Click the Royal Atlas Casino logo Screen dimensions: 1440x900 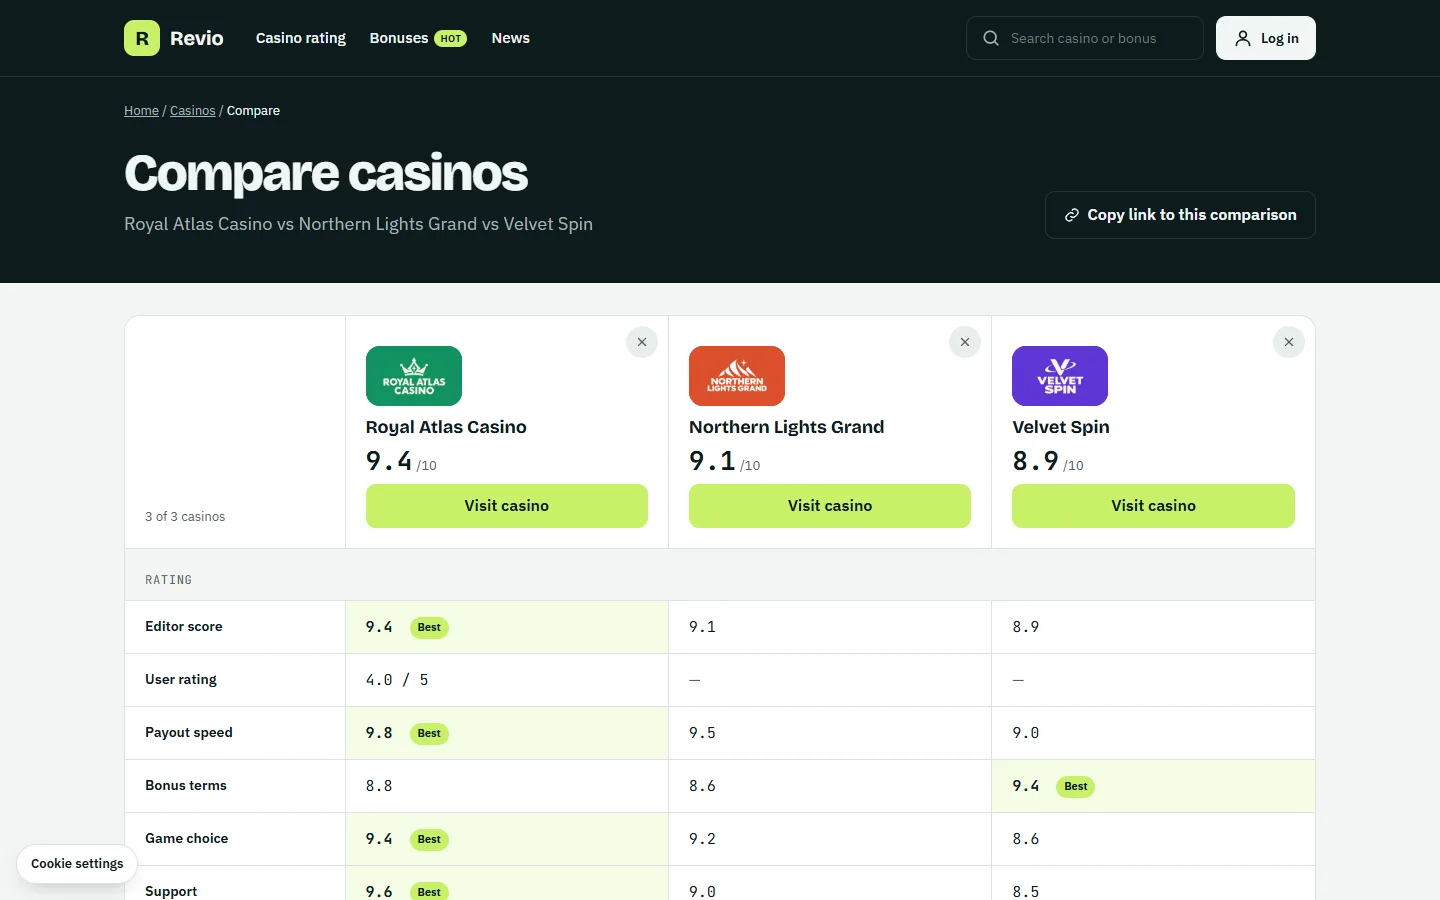pyautogui.click(x=414, y=376)
